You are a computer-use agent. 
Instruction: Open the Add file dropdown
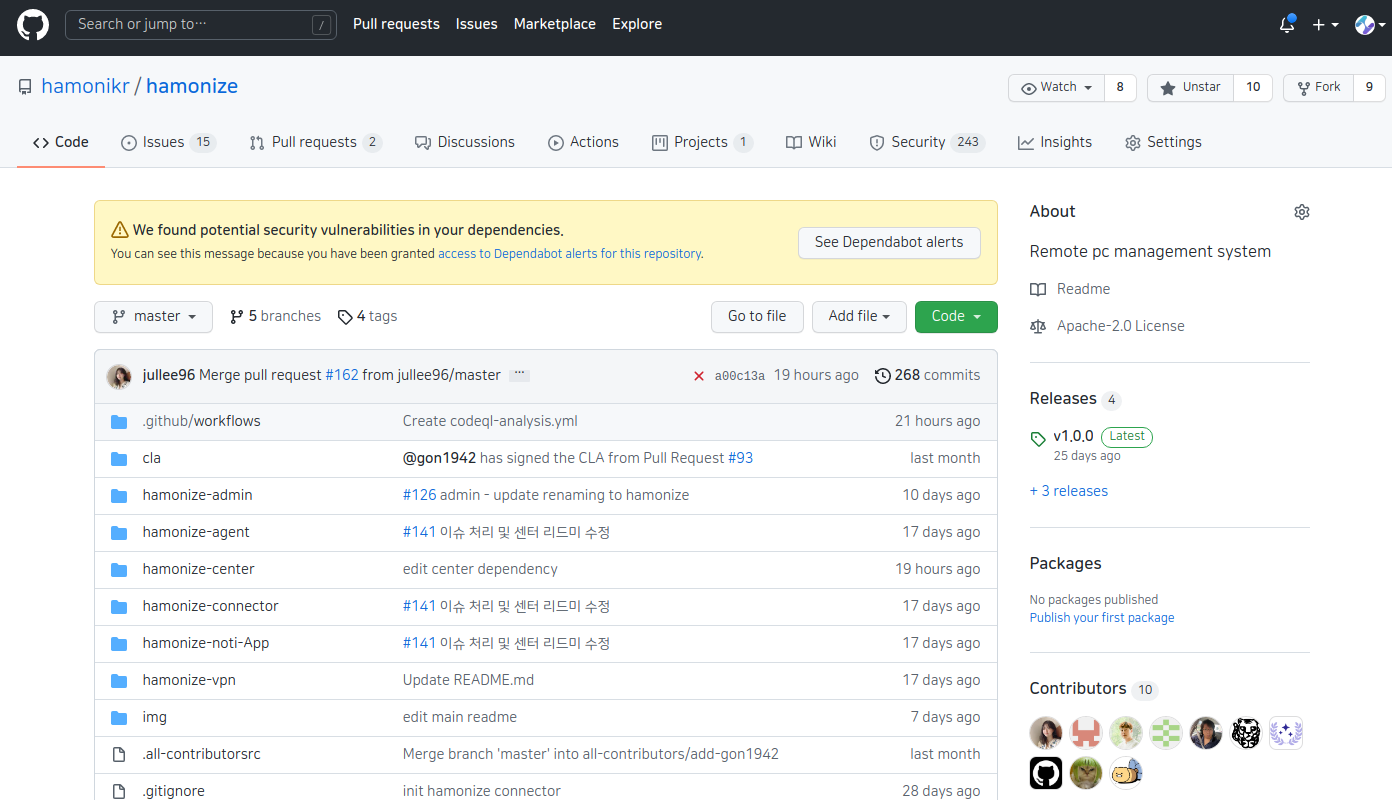(x=858, y=317)
